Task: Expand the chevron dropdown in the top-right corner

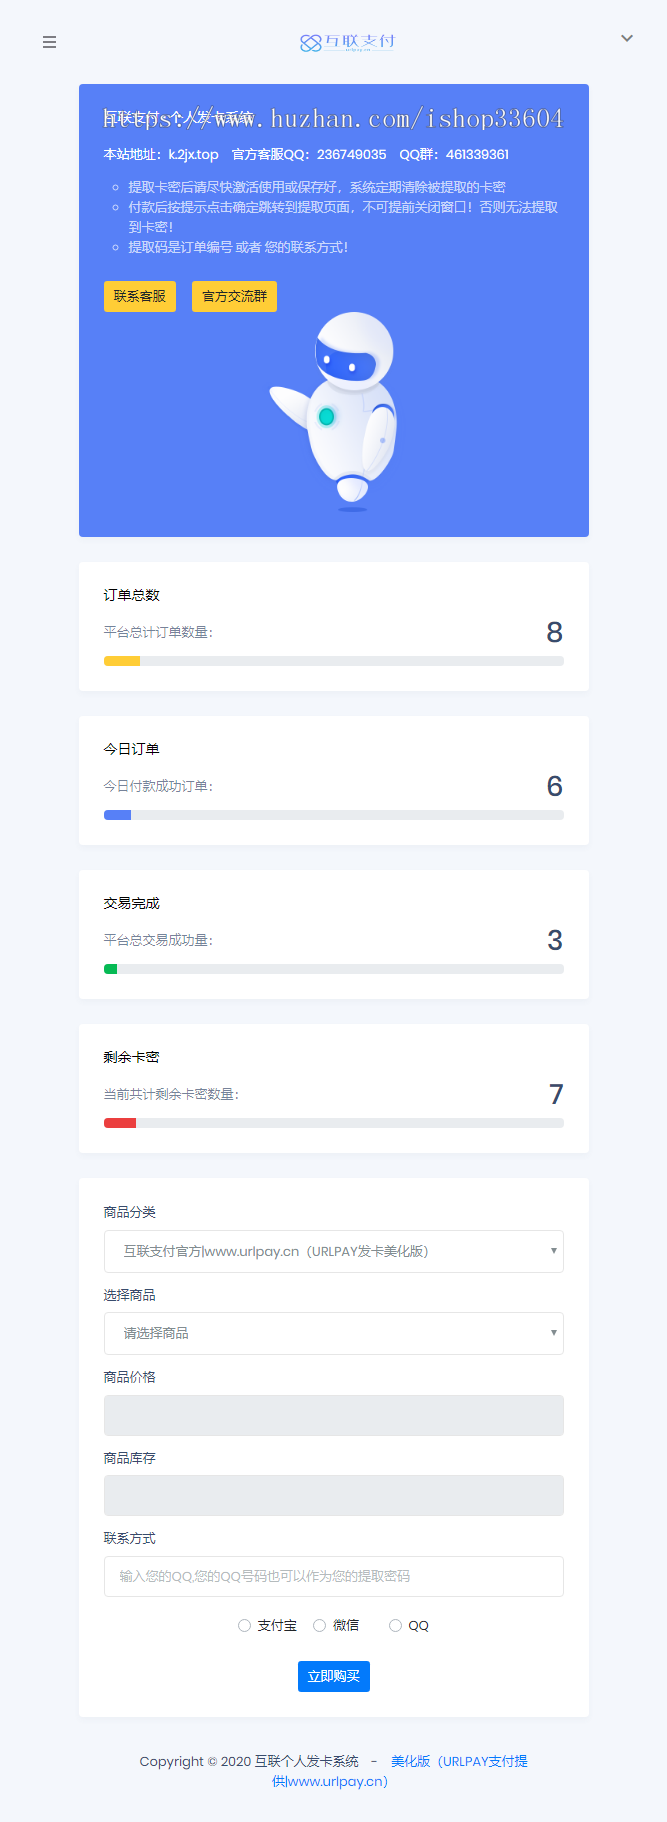Action: point(627,38)
